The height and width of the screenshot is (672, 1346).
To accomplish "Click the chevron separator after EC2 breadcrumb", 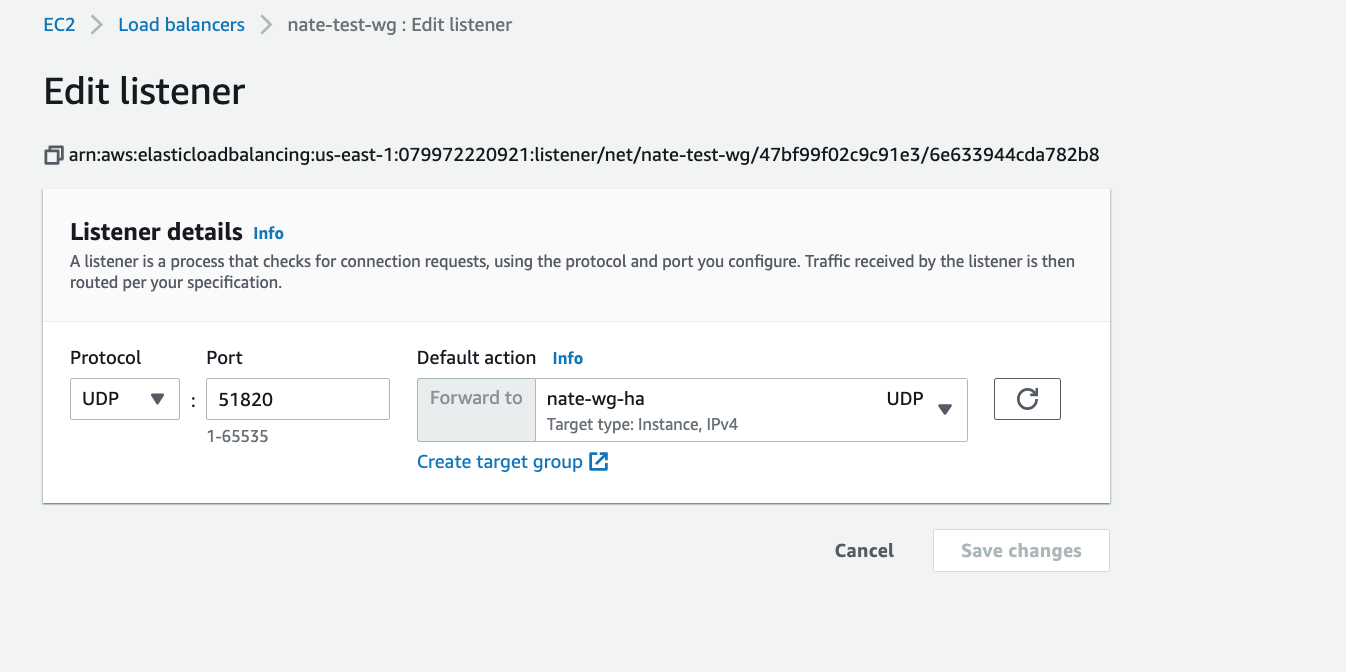I will point(97,25).
